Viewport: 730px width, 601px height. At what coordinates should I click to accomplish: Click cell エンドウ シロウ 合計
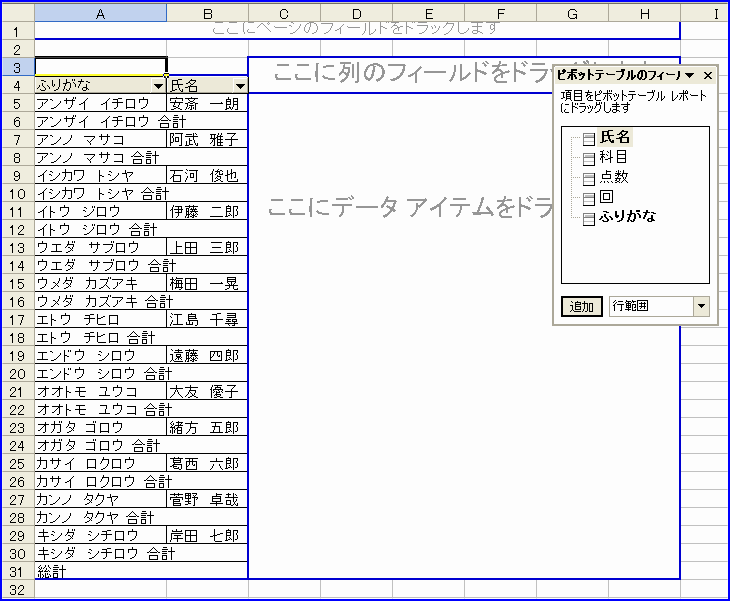[x=141, y=374]
